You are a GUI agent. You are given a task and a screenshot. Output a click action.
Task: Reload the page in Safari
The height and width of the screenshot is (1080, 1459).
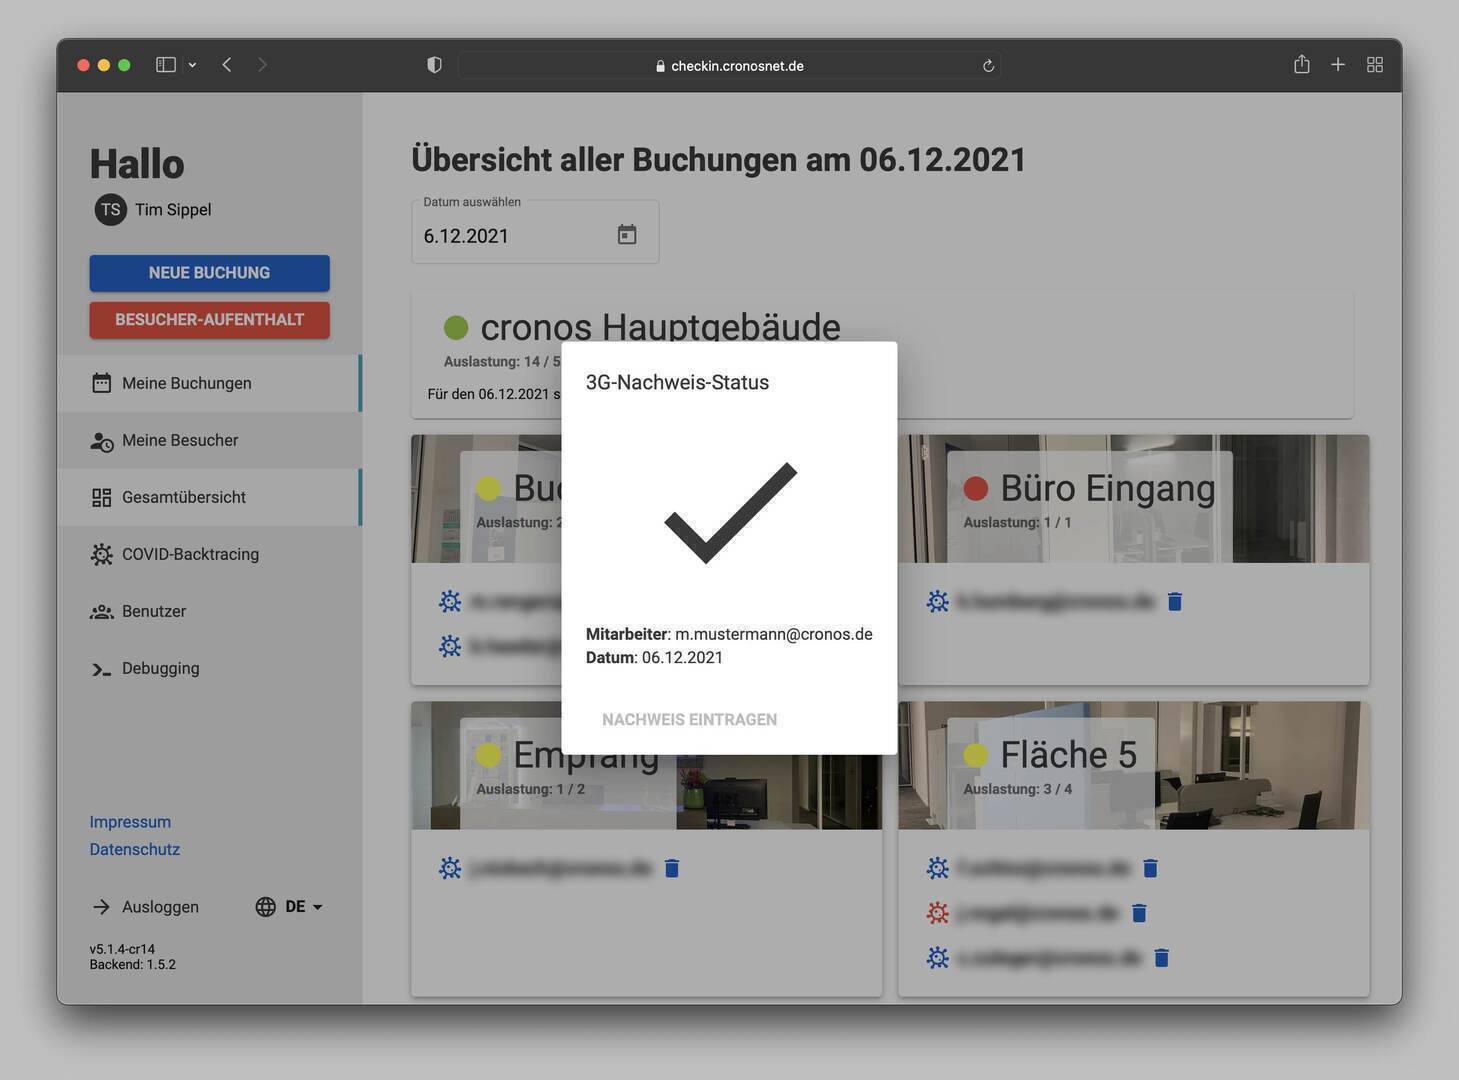pos(988,66)
